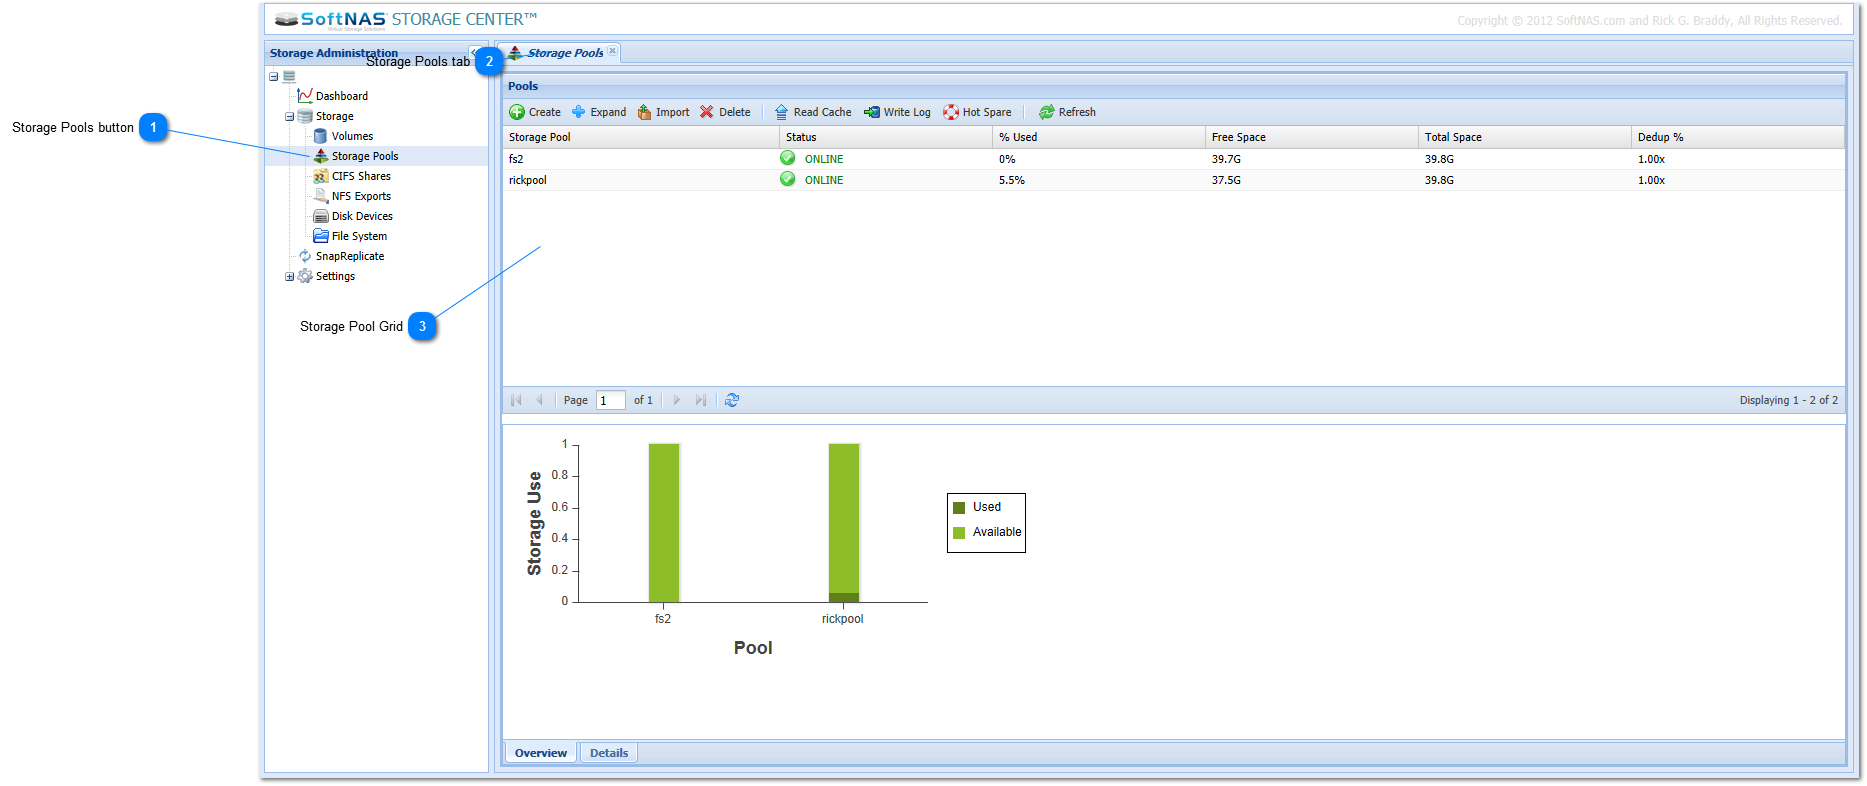Screen dimensions: 1867x786
Task: Add a Read Cache device
Action: click(813, 112)
